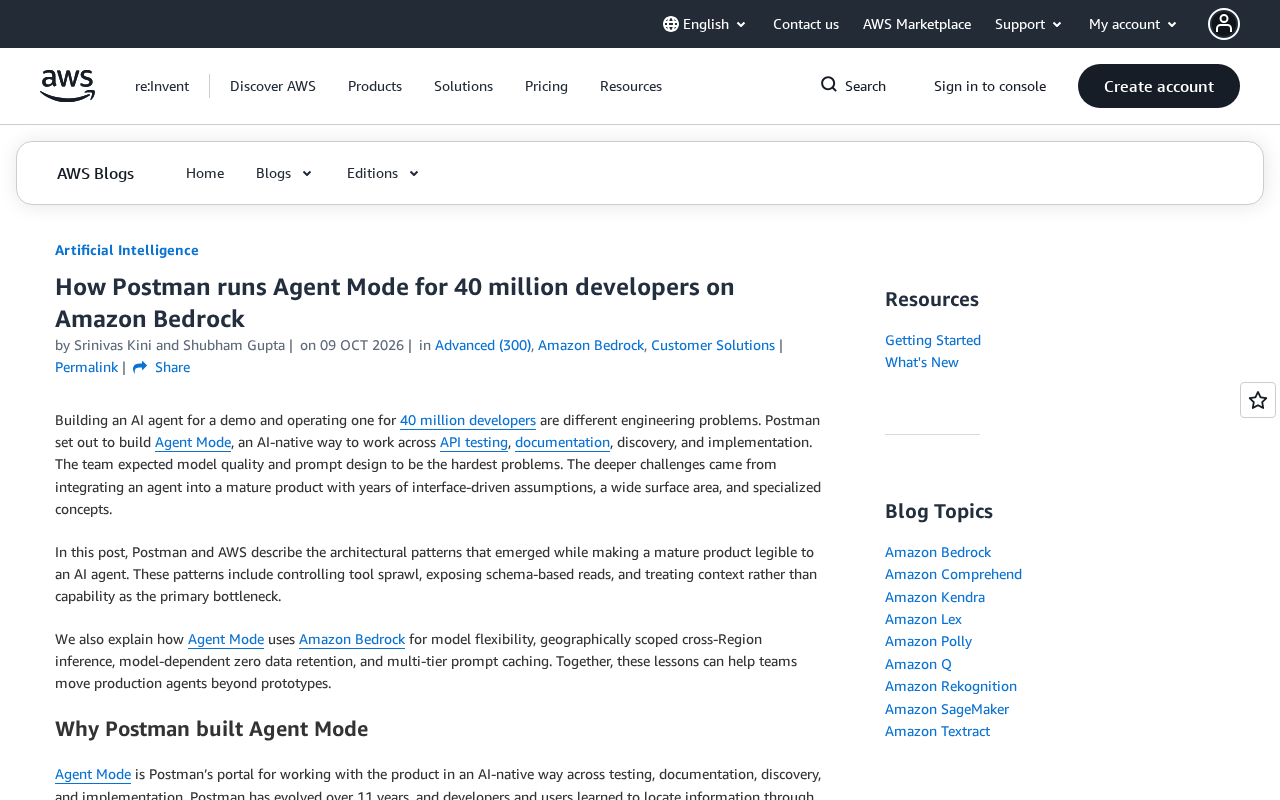
Task: Open Amazon Q blog topic
Action: (918, 664)
